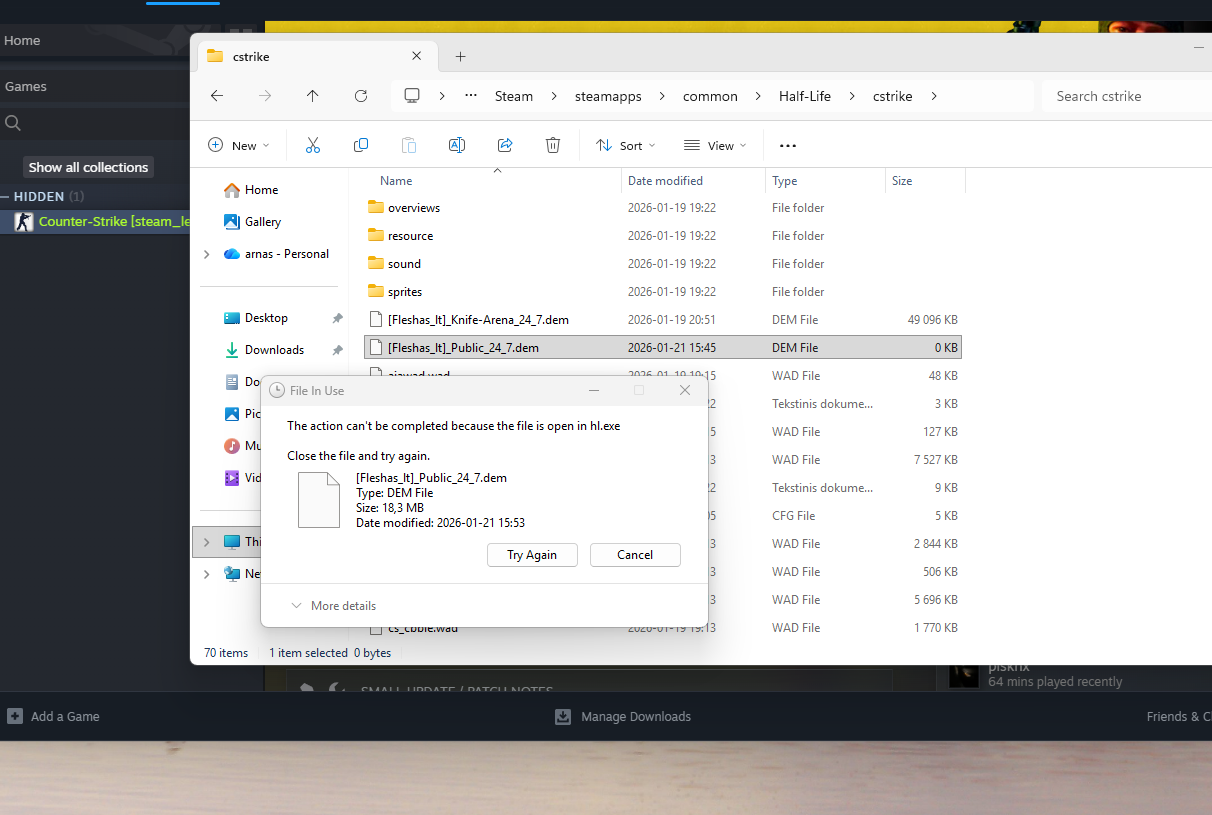
Task: Click the Manage Downloads icon in Steam
Action: [x=563, y=716]
